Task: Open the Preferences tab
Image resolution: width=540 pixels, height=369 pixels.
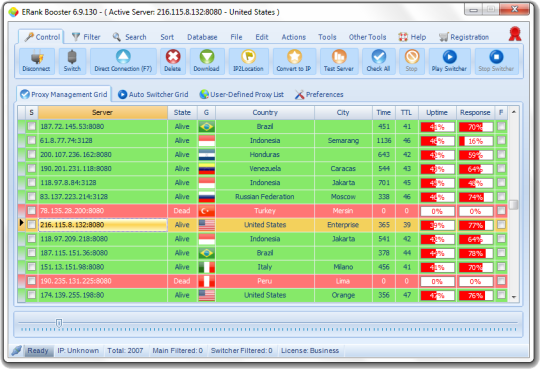Action: coord(319,94)
